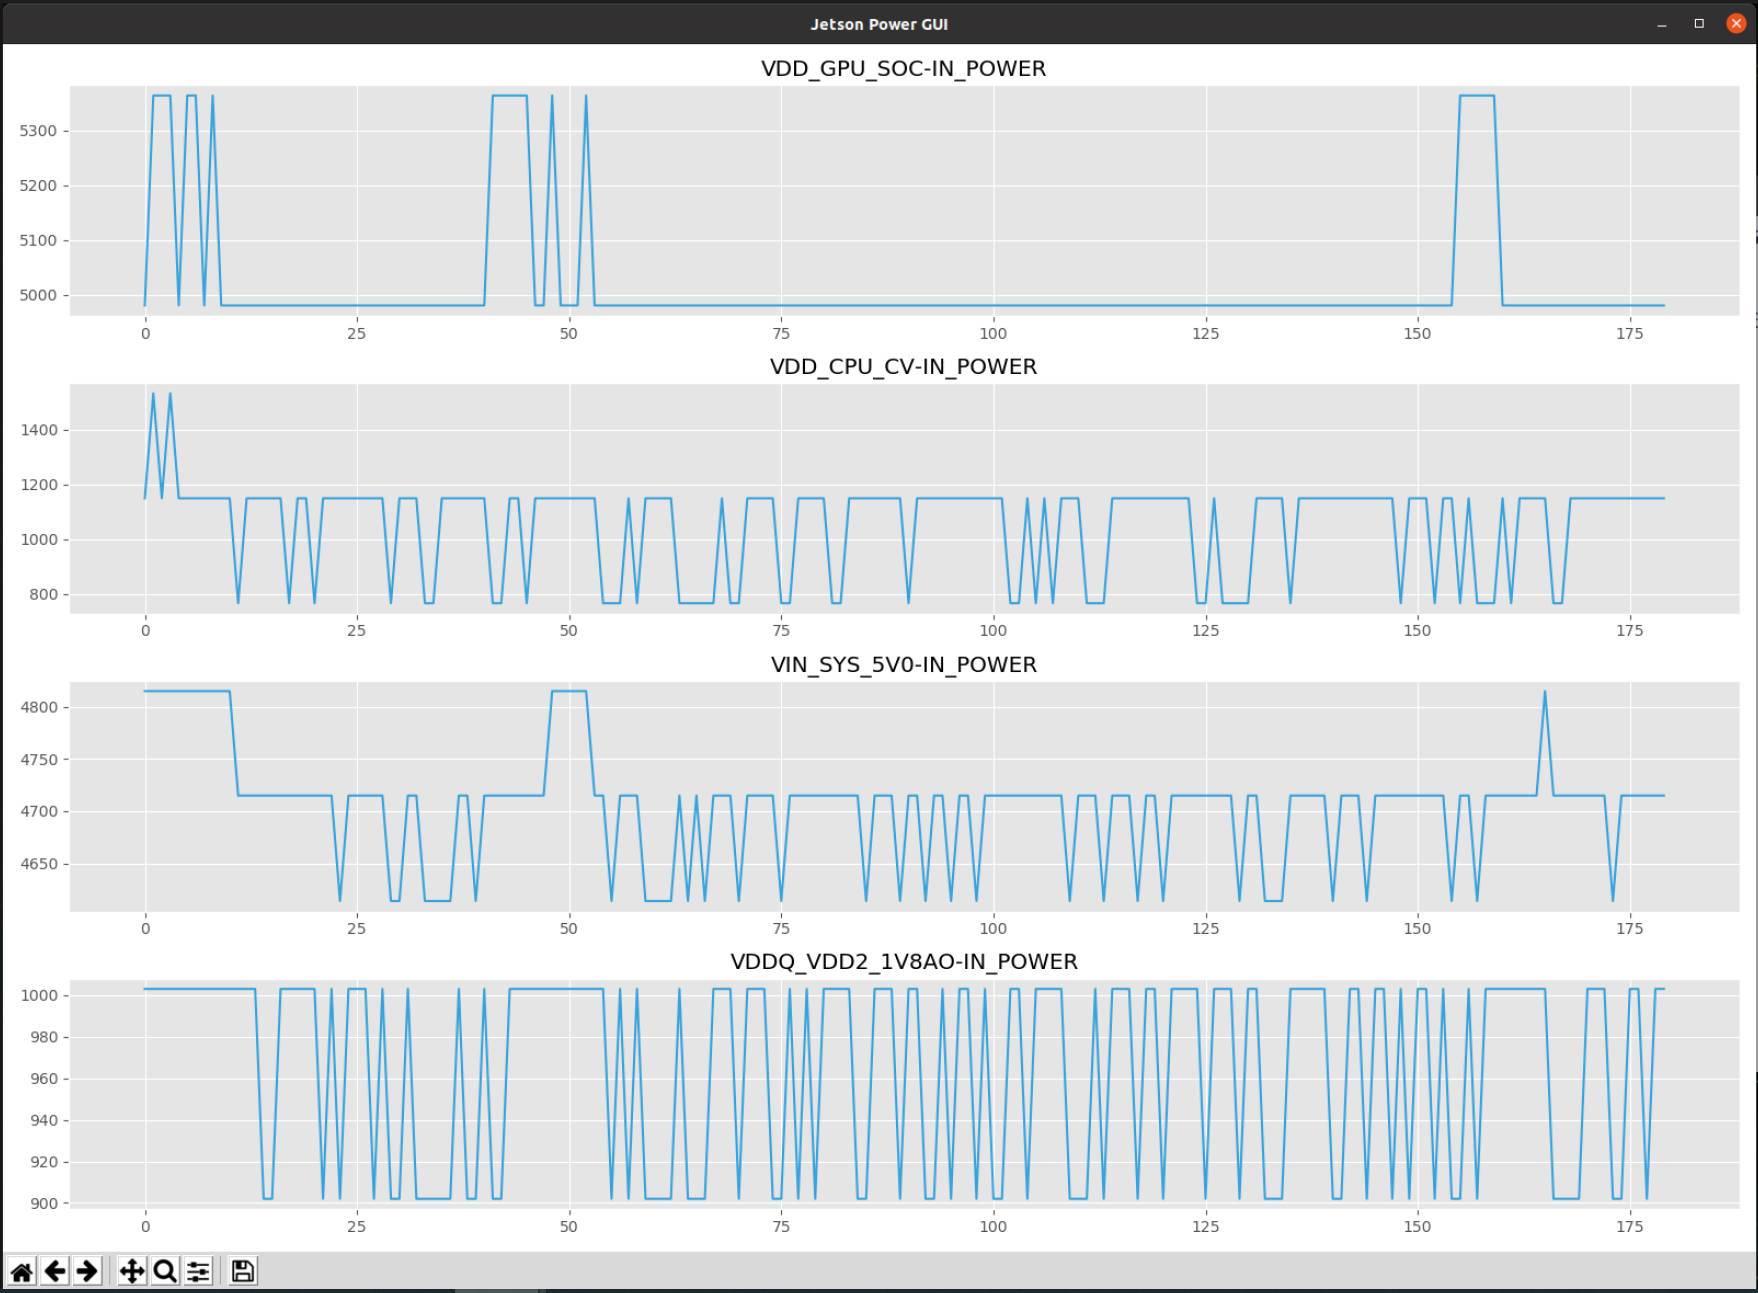Click the power spike near 155 on GPU plot
This screenshot has width=1758, height=1293.
tap(1475, 96)
